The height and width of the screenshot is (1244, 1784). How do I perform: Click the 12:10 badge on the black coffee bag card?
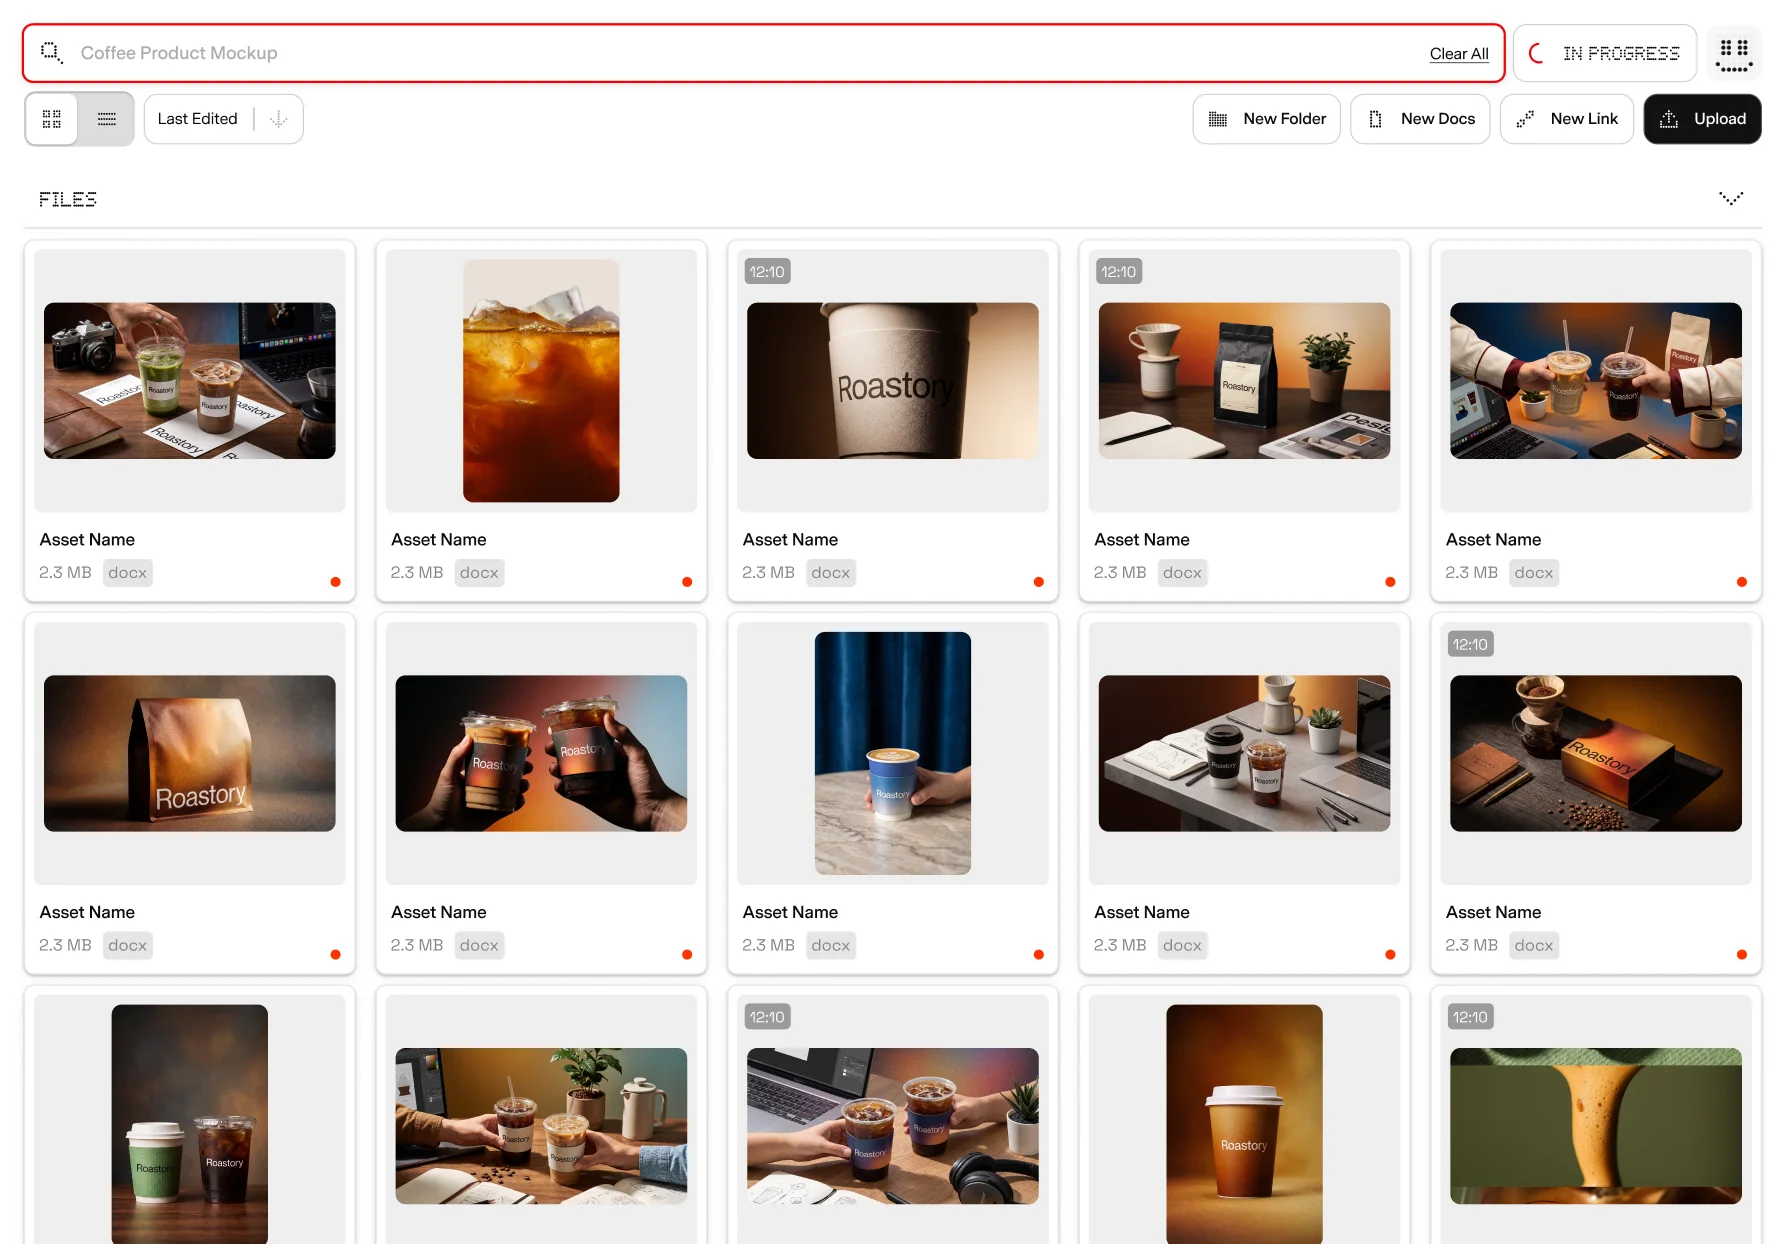[x=1118, y=272]
